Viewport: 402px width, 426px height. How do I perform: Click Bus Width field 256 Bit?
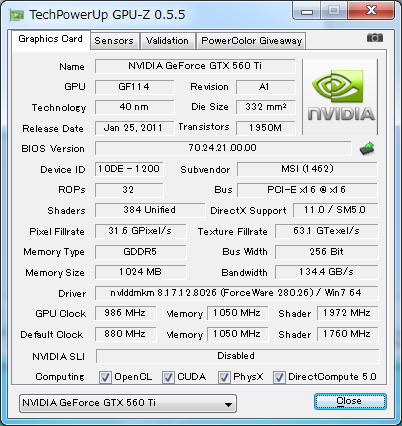[x=327, y=252]
